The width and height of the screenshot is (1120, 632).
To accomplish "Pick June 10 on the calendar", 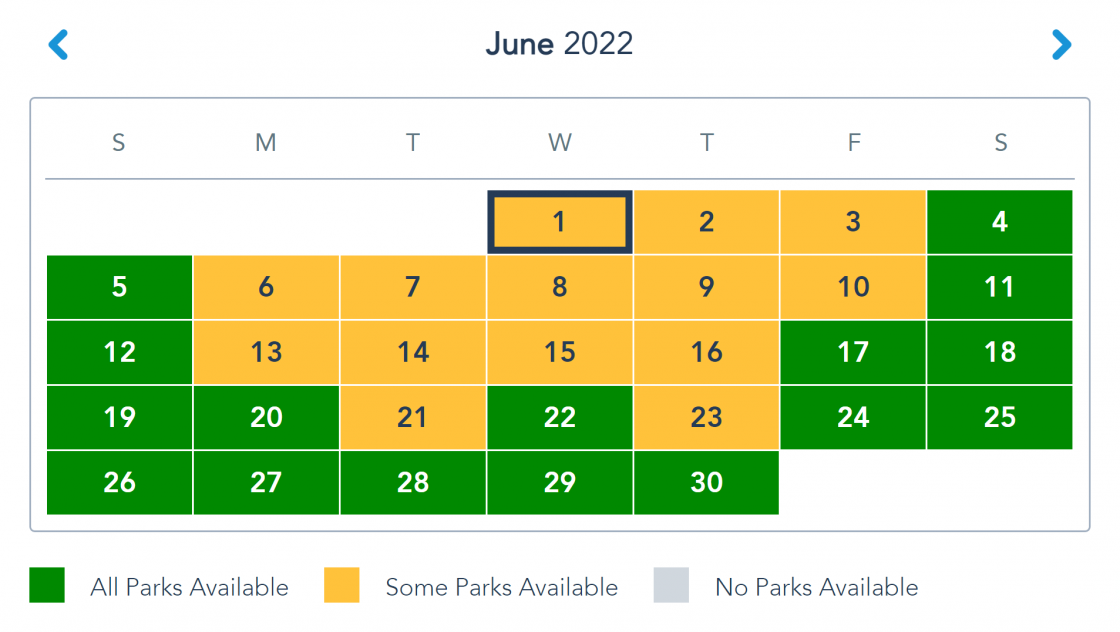I will pyautogui.click(x=853, y=287).
